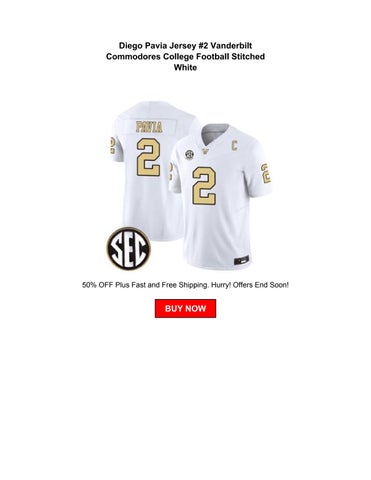Click the Nike tag at jersey hem
The image size is (371, 480).
point(242,261)
